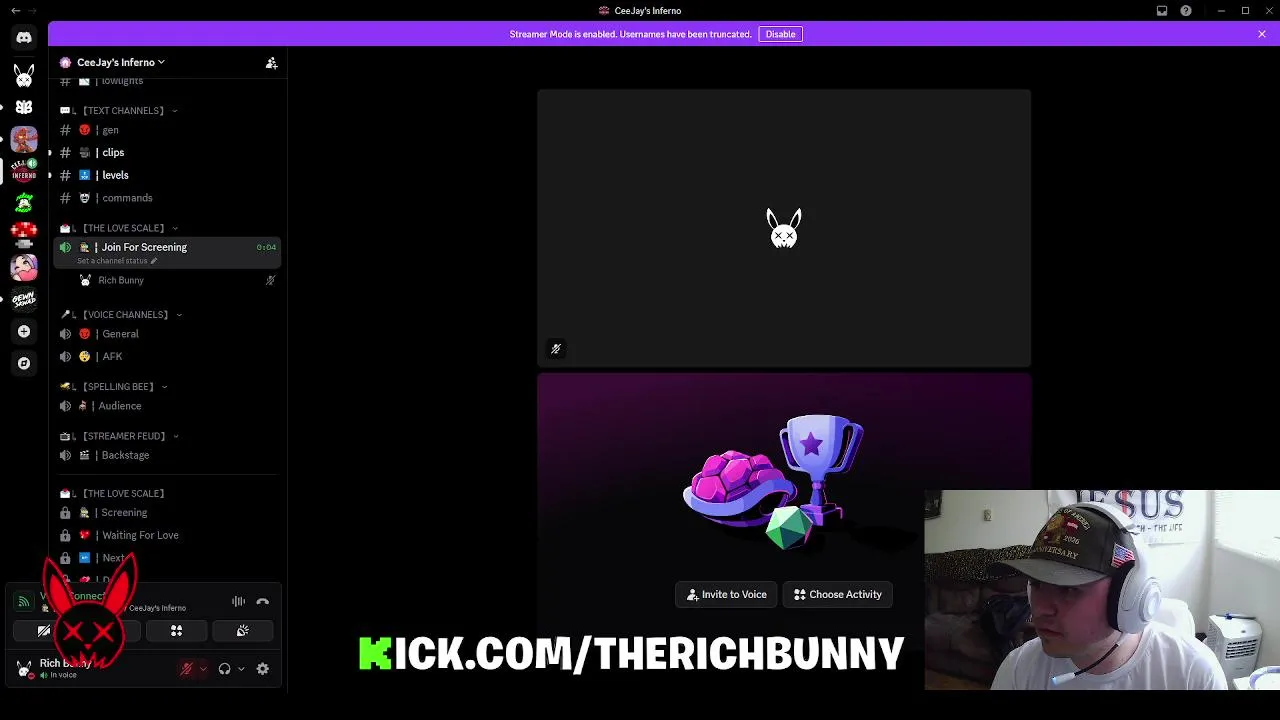Select Rich Bunny's voice participant tile
The image size is (1280, 720).
pos(784,228)
